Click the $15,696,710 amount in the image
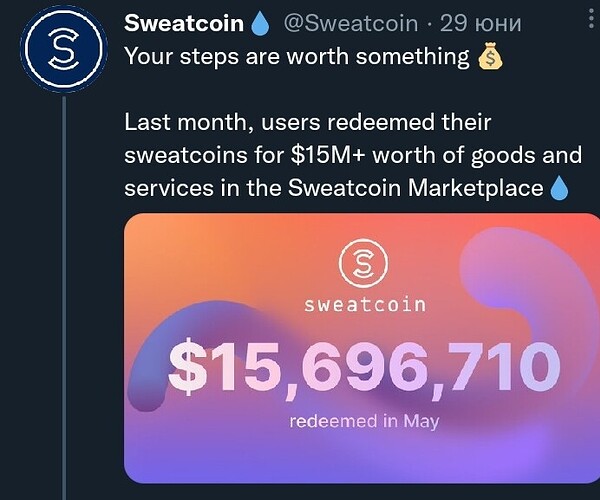 pos(364,367)
